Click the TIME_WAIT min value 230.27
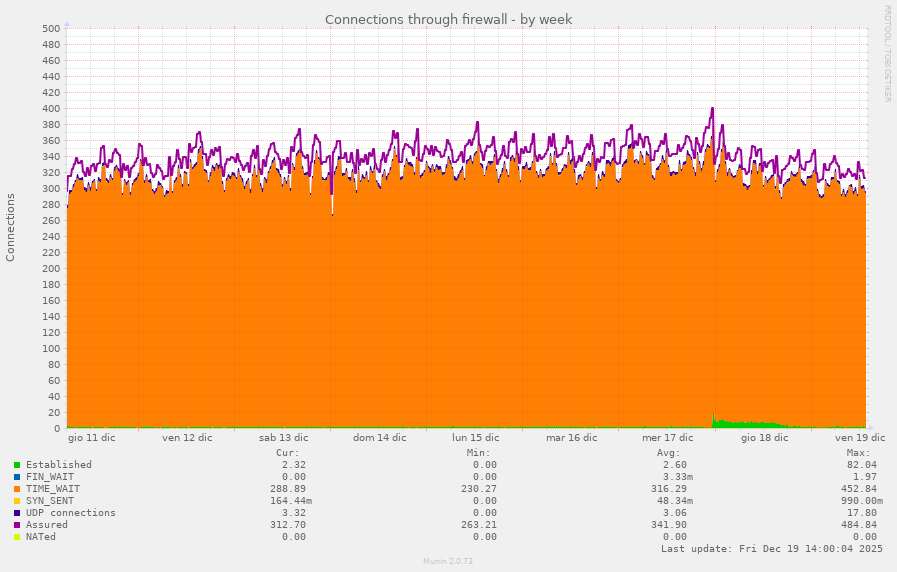The image size is (897, 572). tap(479, 488)
